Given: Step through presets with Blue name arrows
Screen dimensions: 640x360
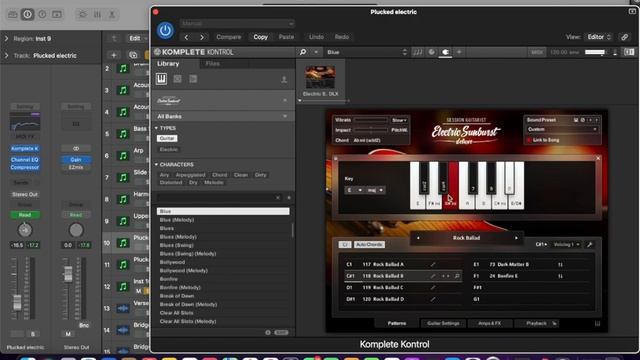Looking at the screenshot, I should click(x=404, y=52).
